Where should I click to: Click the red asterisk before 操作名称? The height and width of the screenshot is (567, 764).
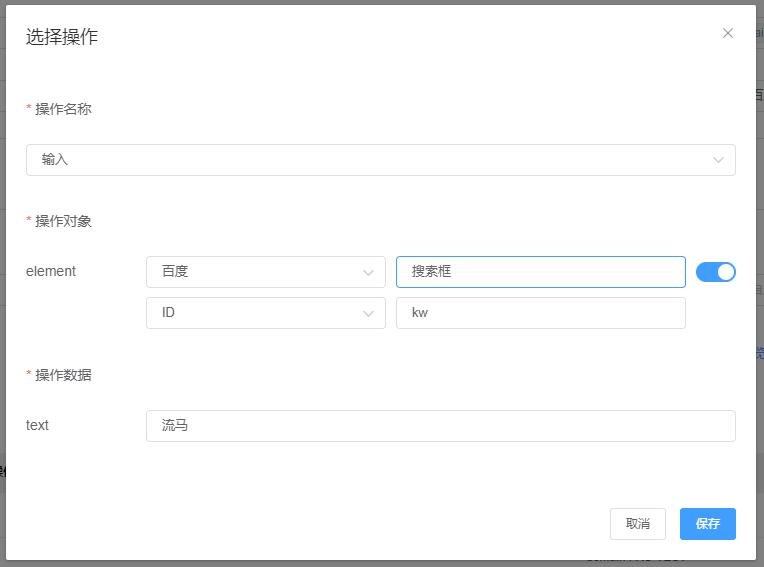click(x=29, y=109)
